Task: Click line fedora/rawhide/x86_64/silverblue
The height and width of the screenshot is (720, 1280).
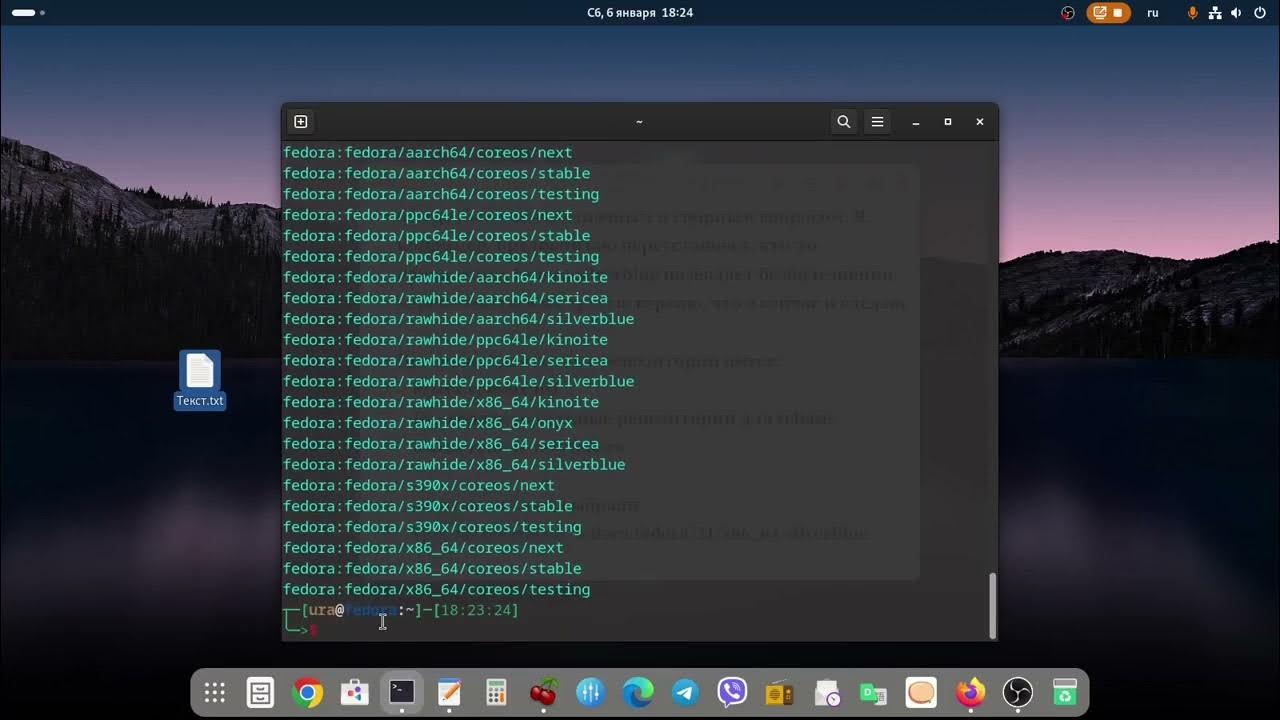Action: coord(454,465)
